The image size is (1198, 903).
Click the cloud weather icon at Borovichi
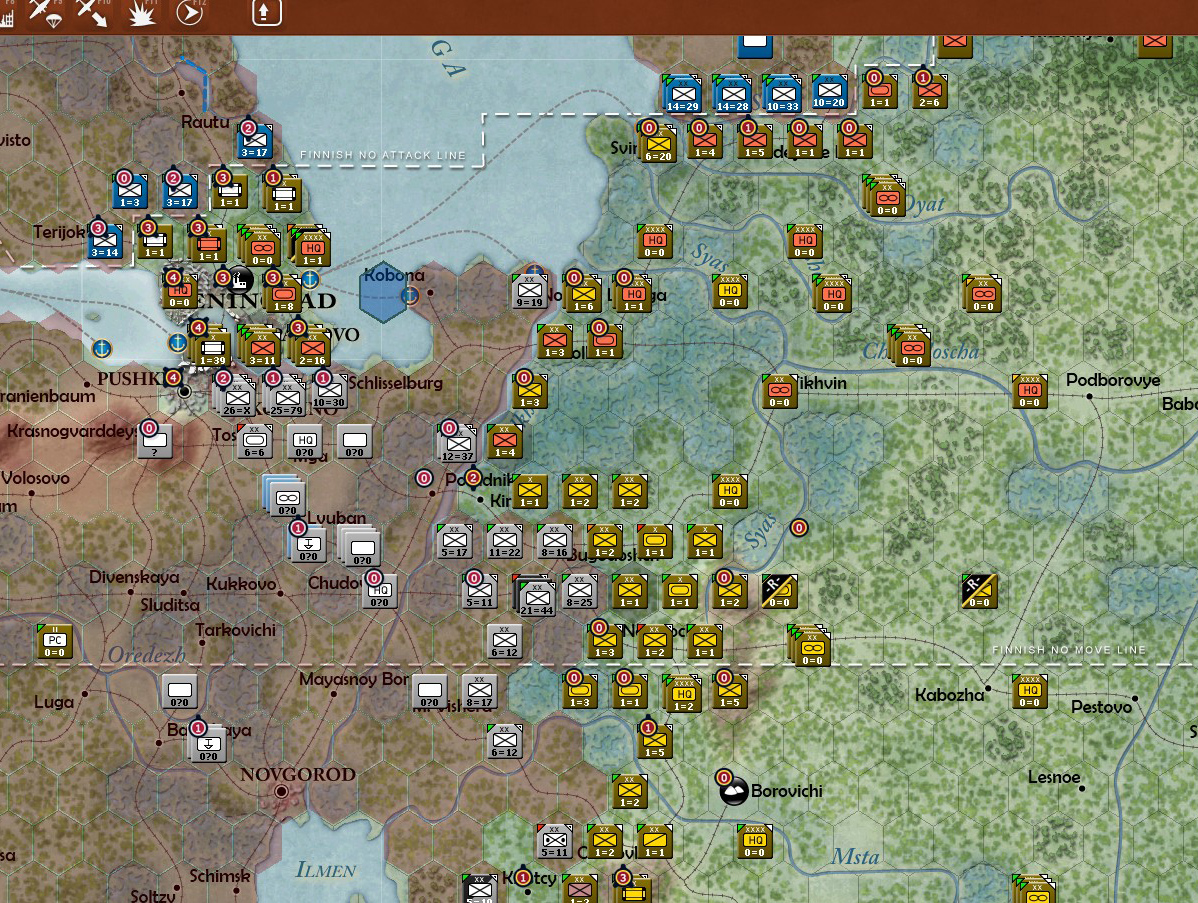click(x=734, y=792)
